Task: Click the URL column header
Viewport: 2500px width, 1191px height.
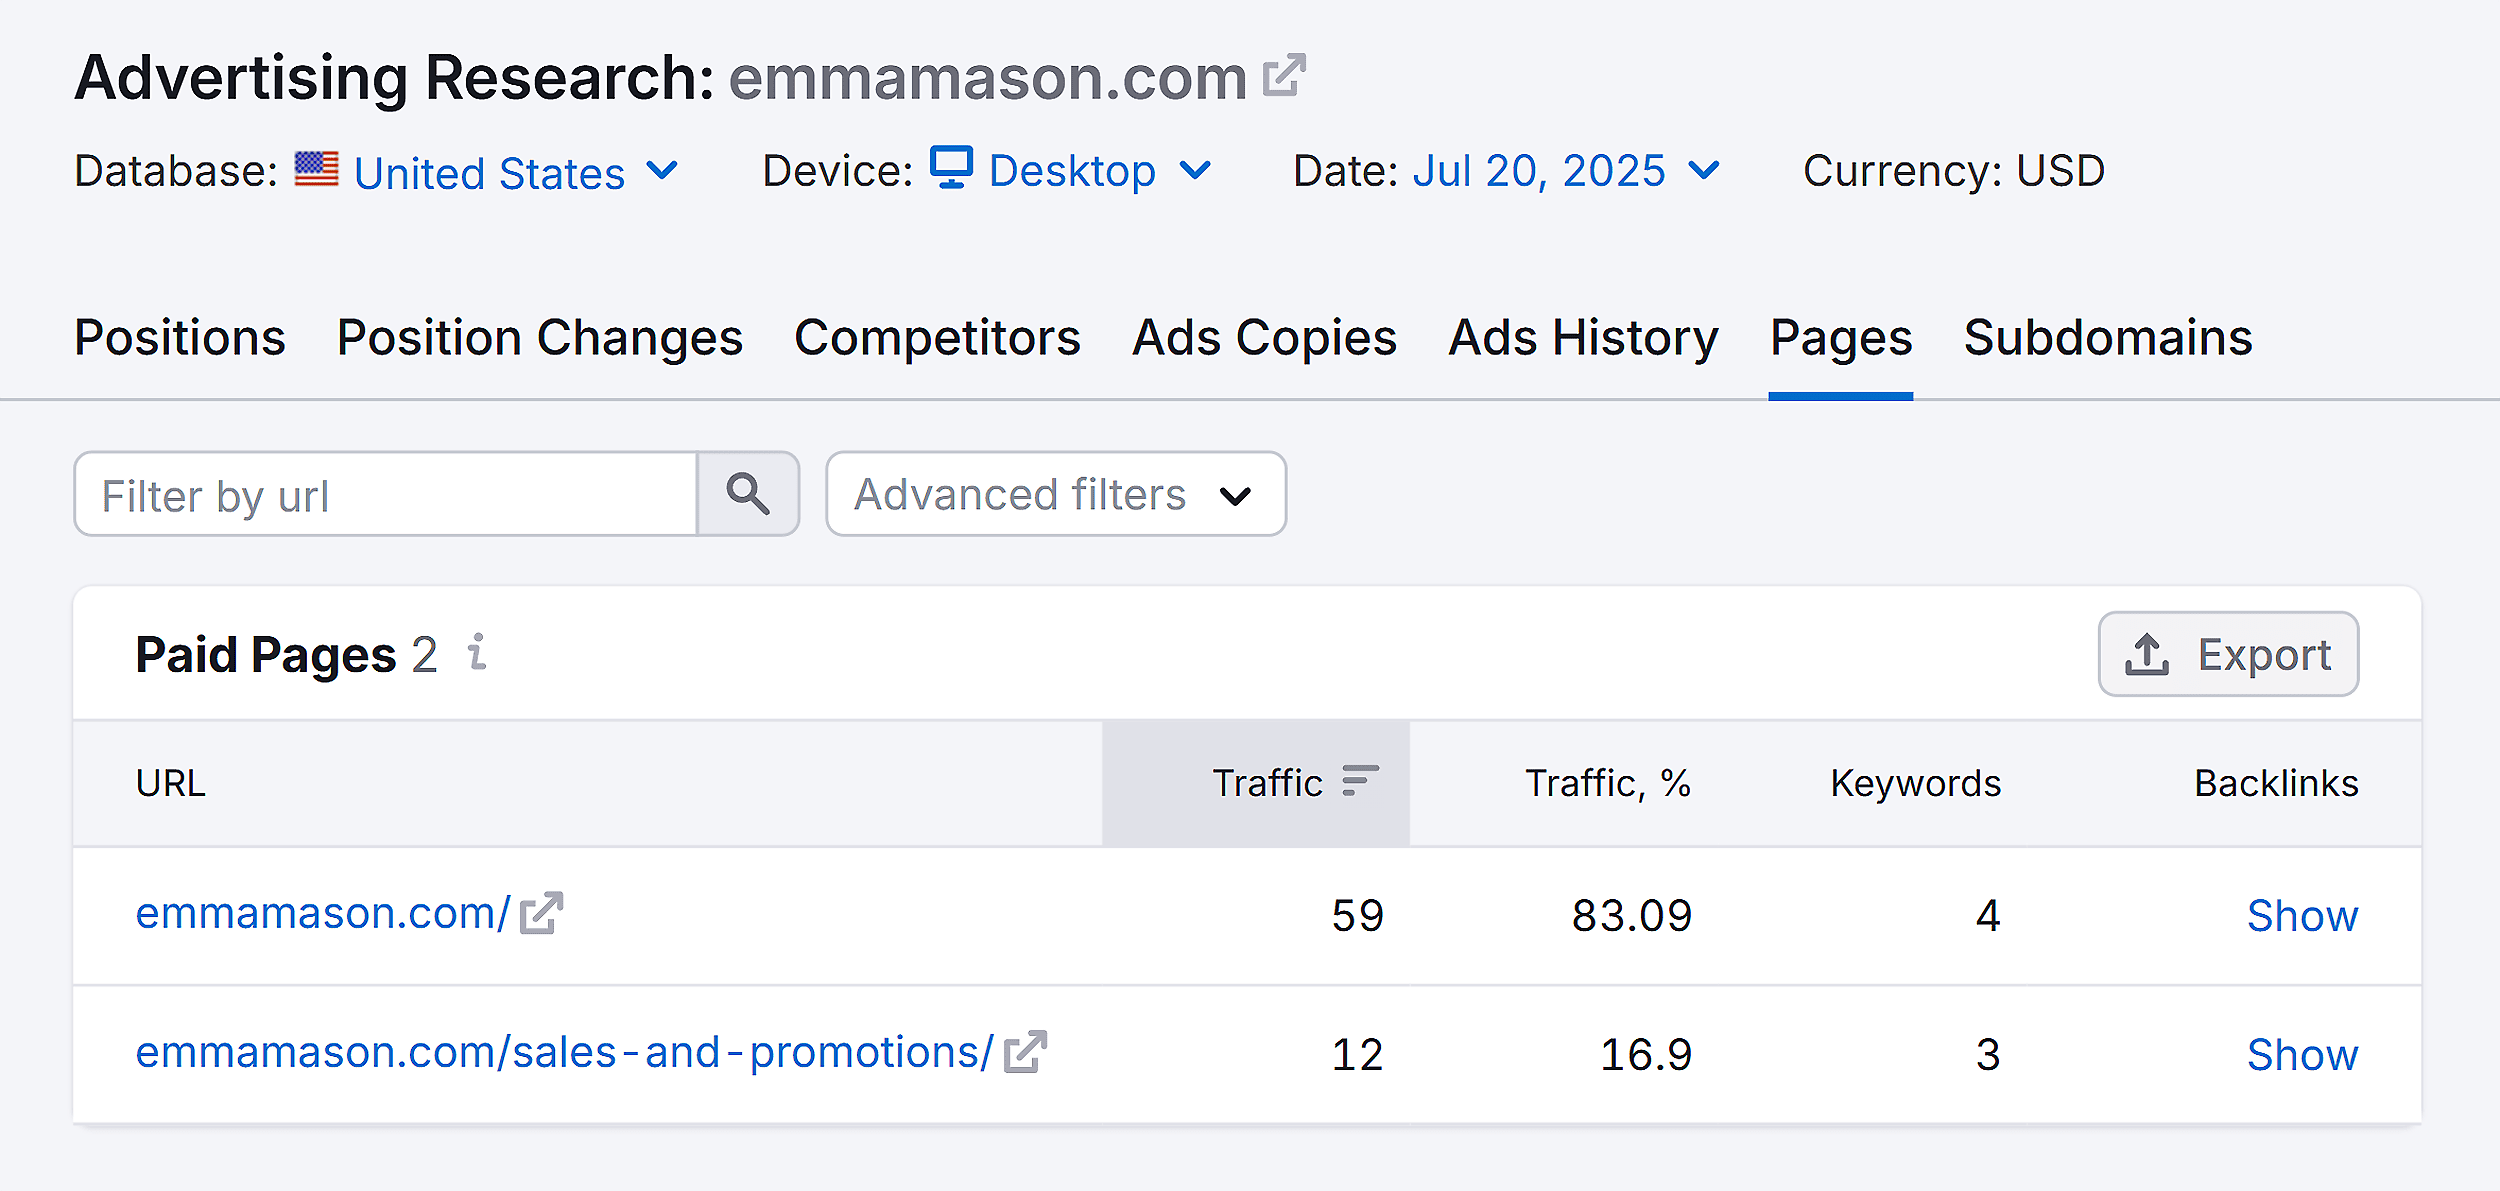Action: [x=170, y=782]
